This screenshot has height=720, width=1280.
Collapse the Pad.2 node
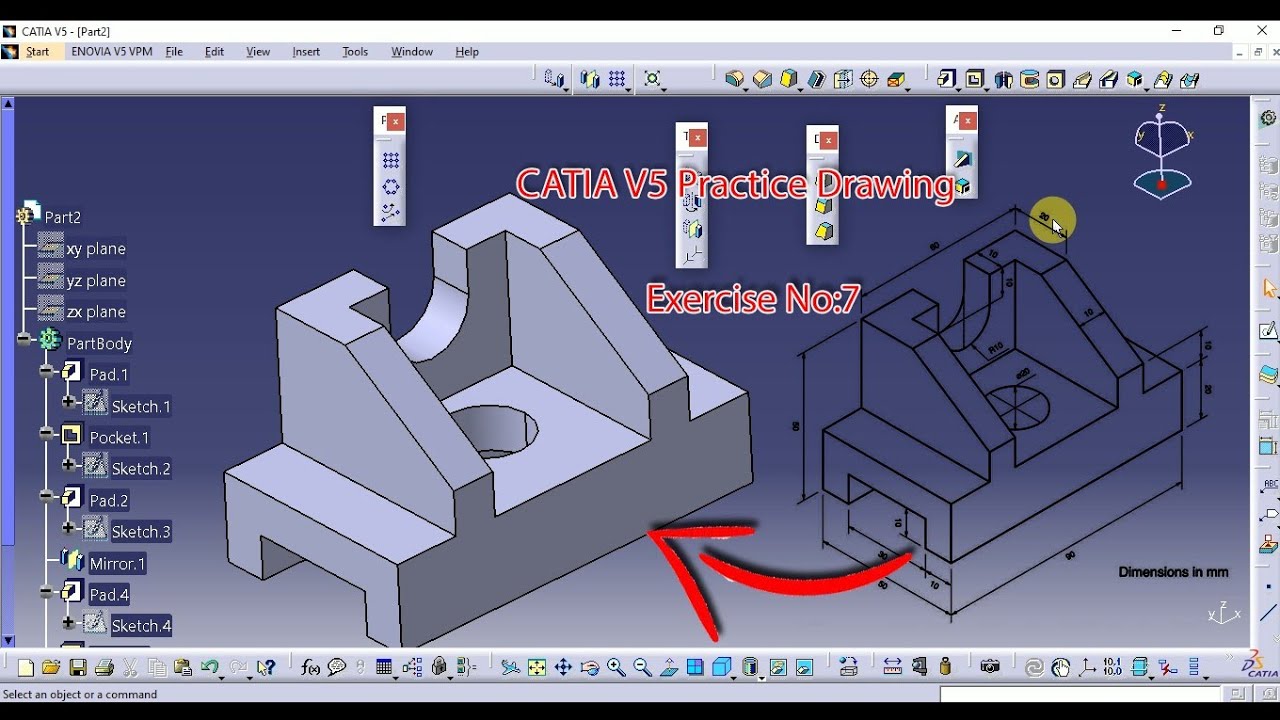[x=47, y=496]
